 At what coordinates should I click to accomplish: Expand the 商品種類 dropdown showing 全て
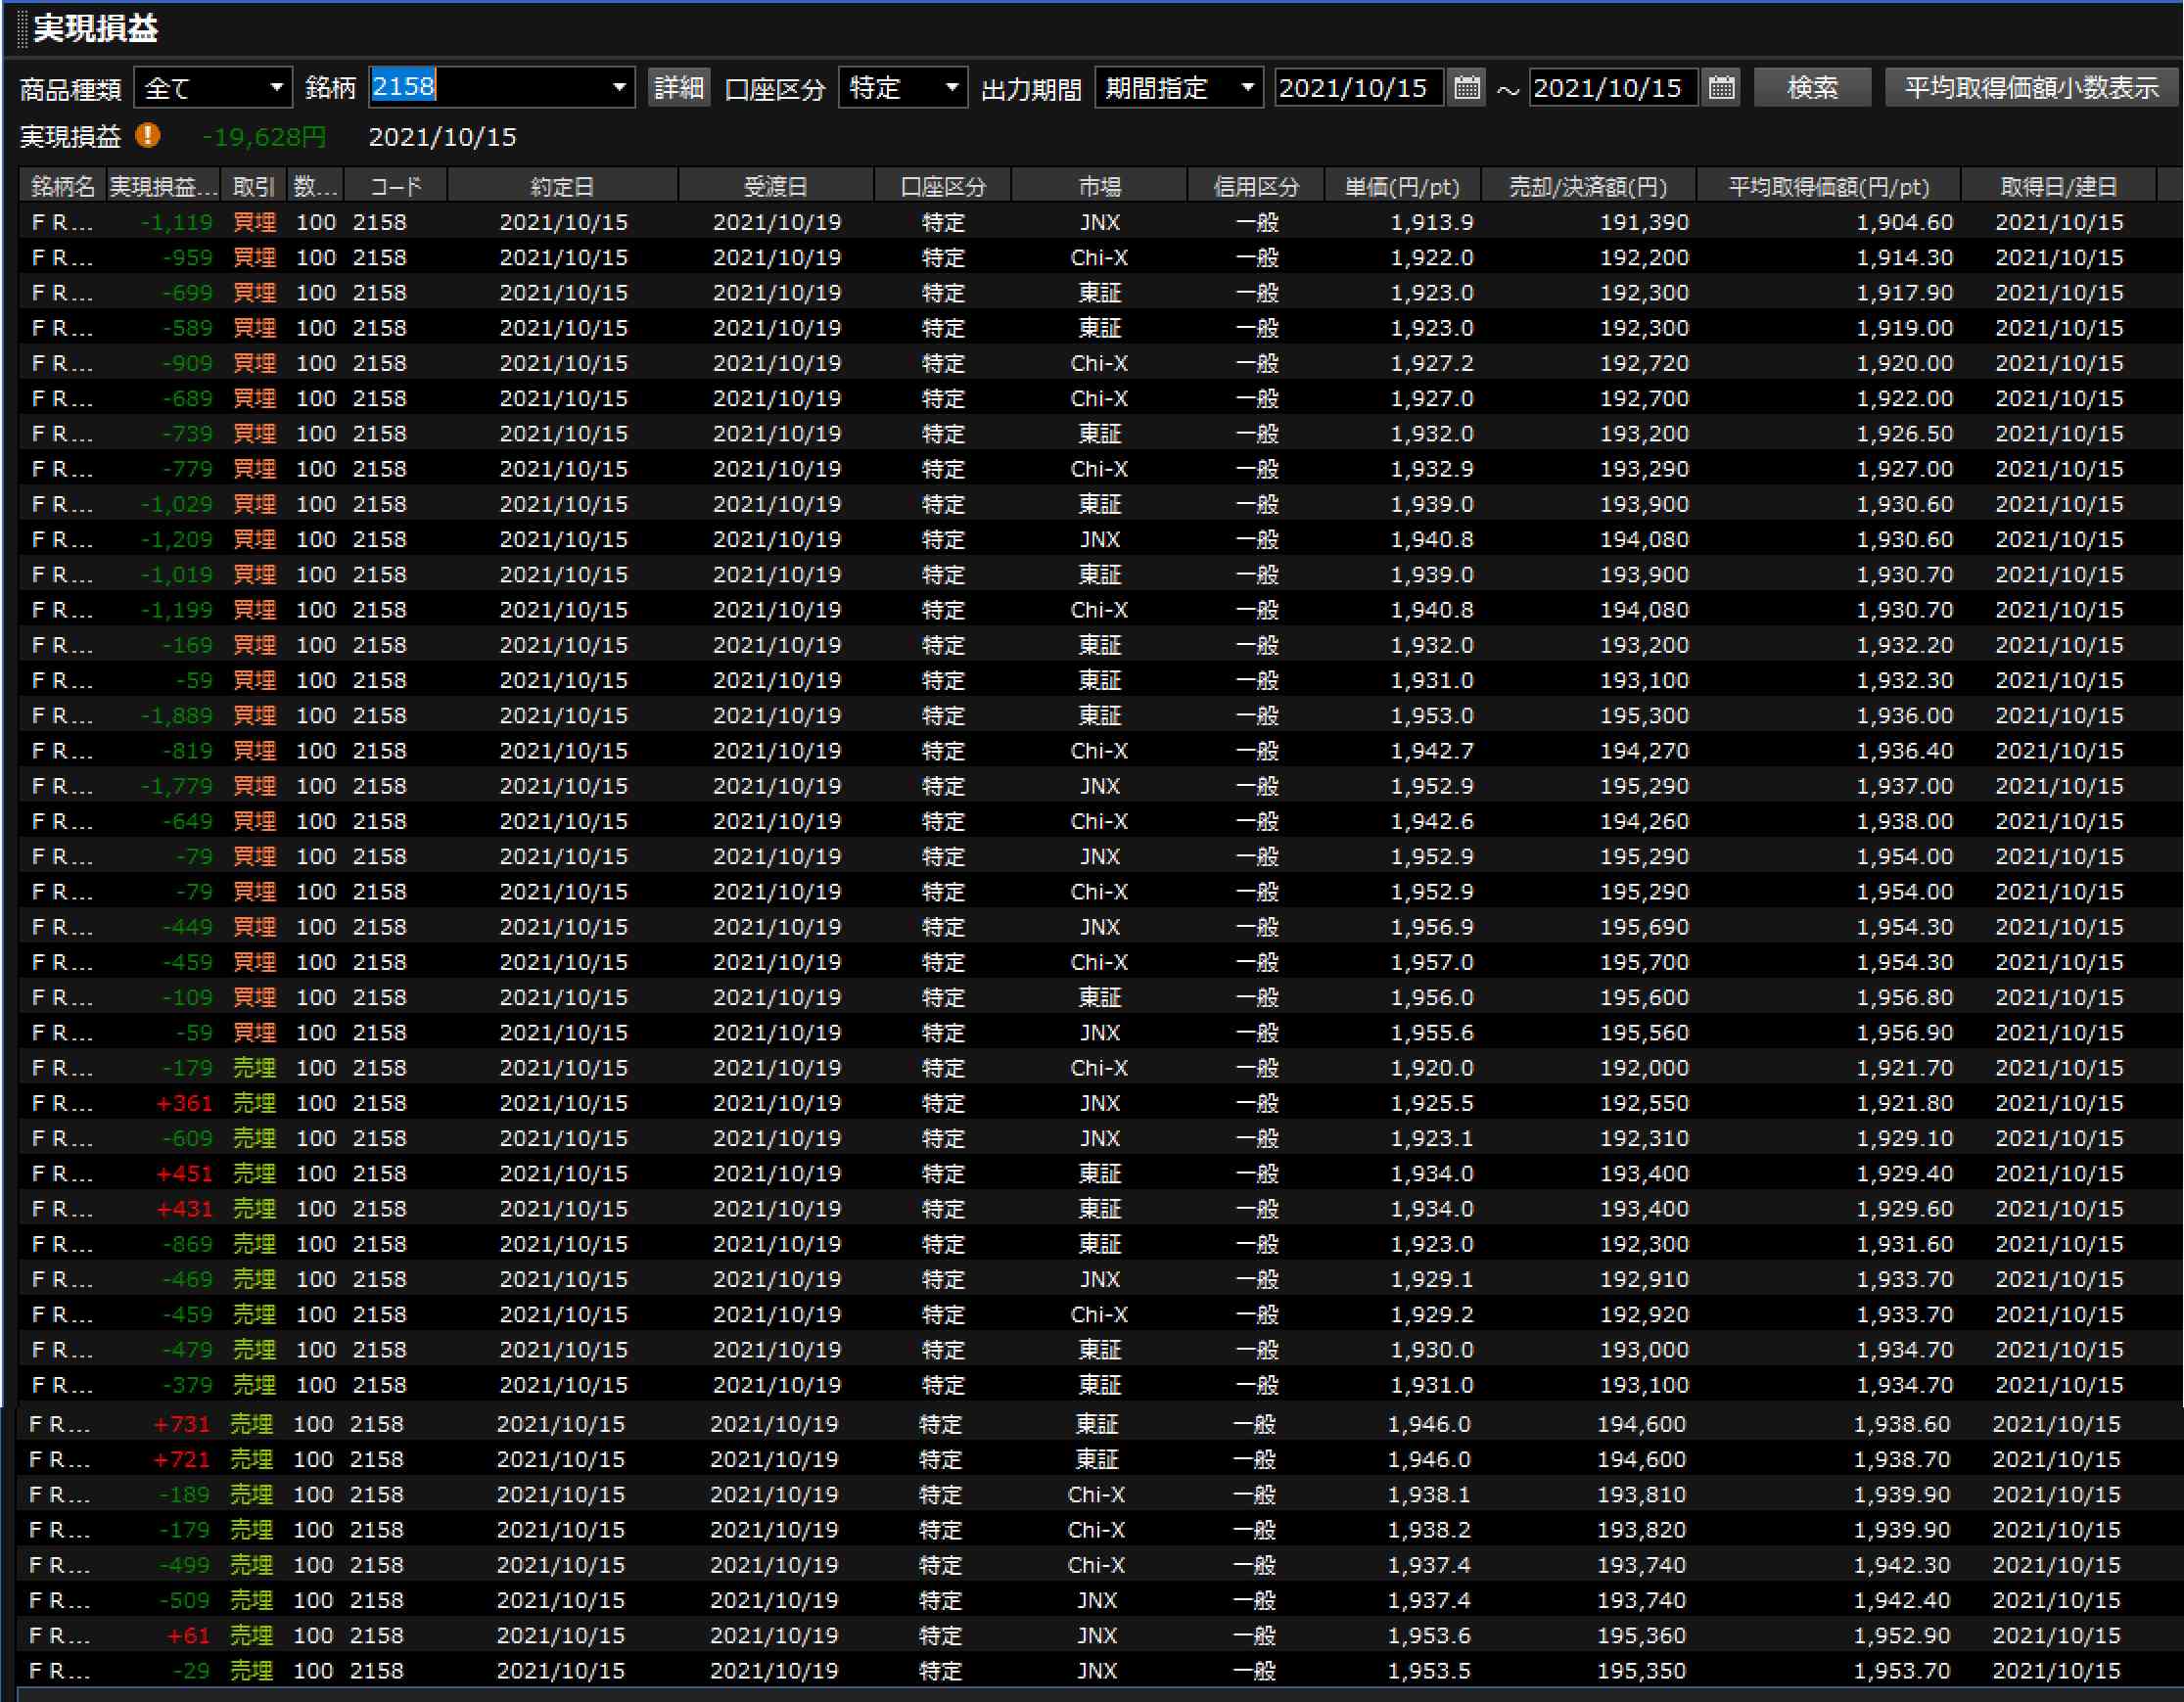click(x=276, y=88)
